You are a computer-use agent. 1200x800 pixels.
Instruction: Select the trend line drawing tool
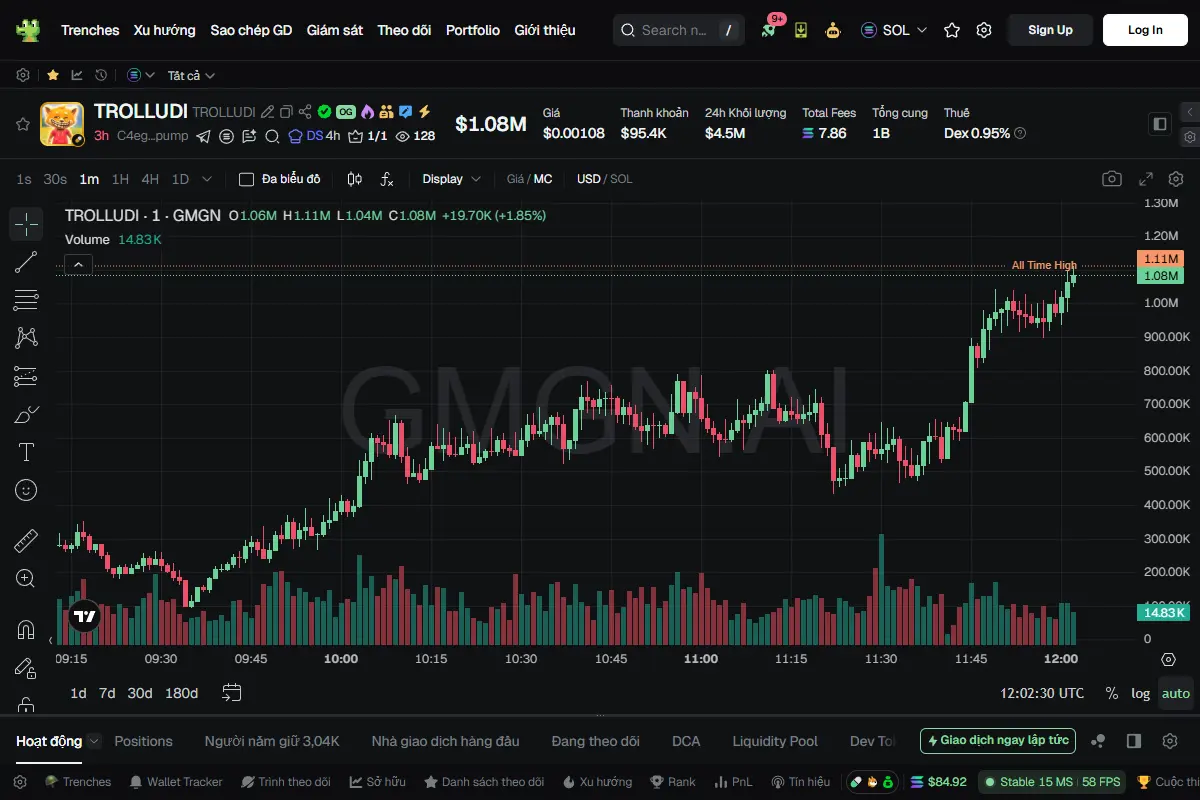pos(26,262)
